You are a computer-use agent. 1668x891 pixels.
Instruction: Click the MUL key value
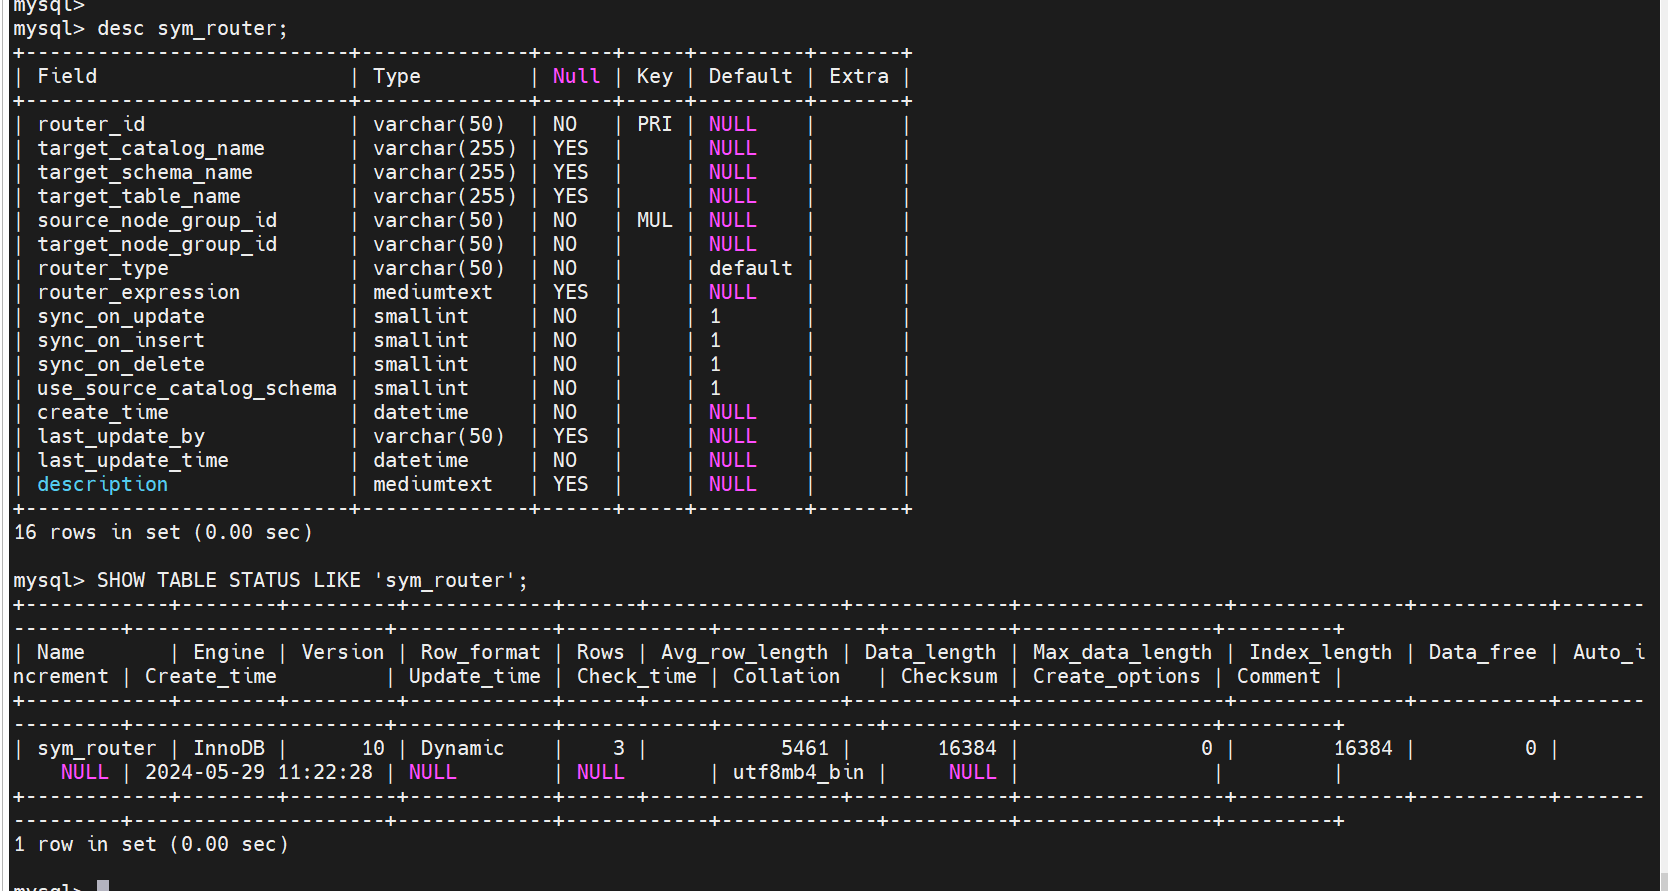(654, 221)
